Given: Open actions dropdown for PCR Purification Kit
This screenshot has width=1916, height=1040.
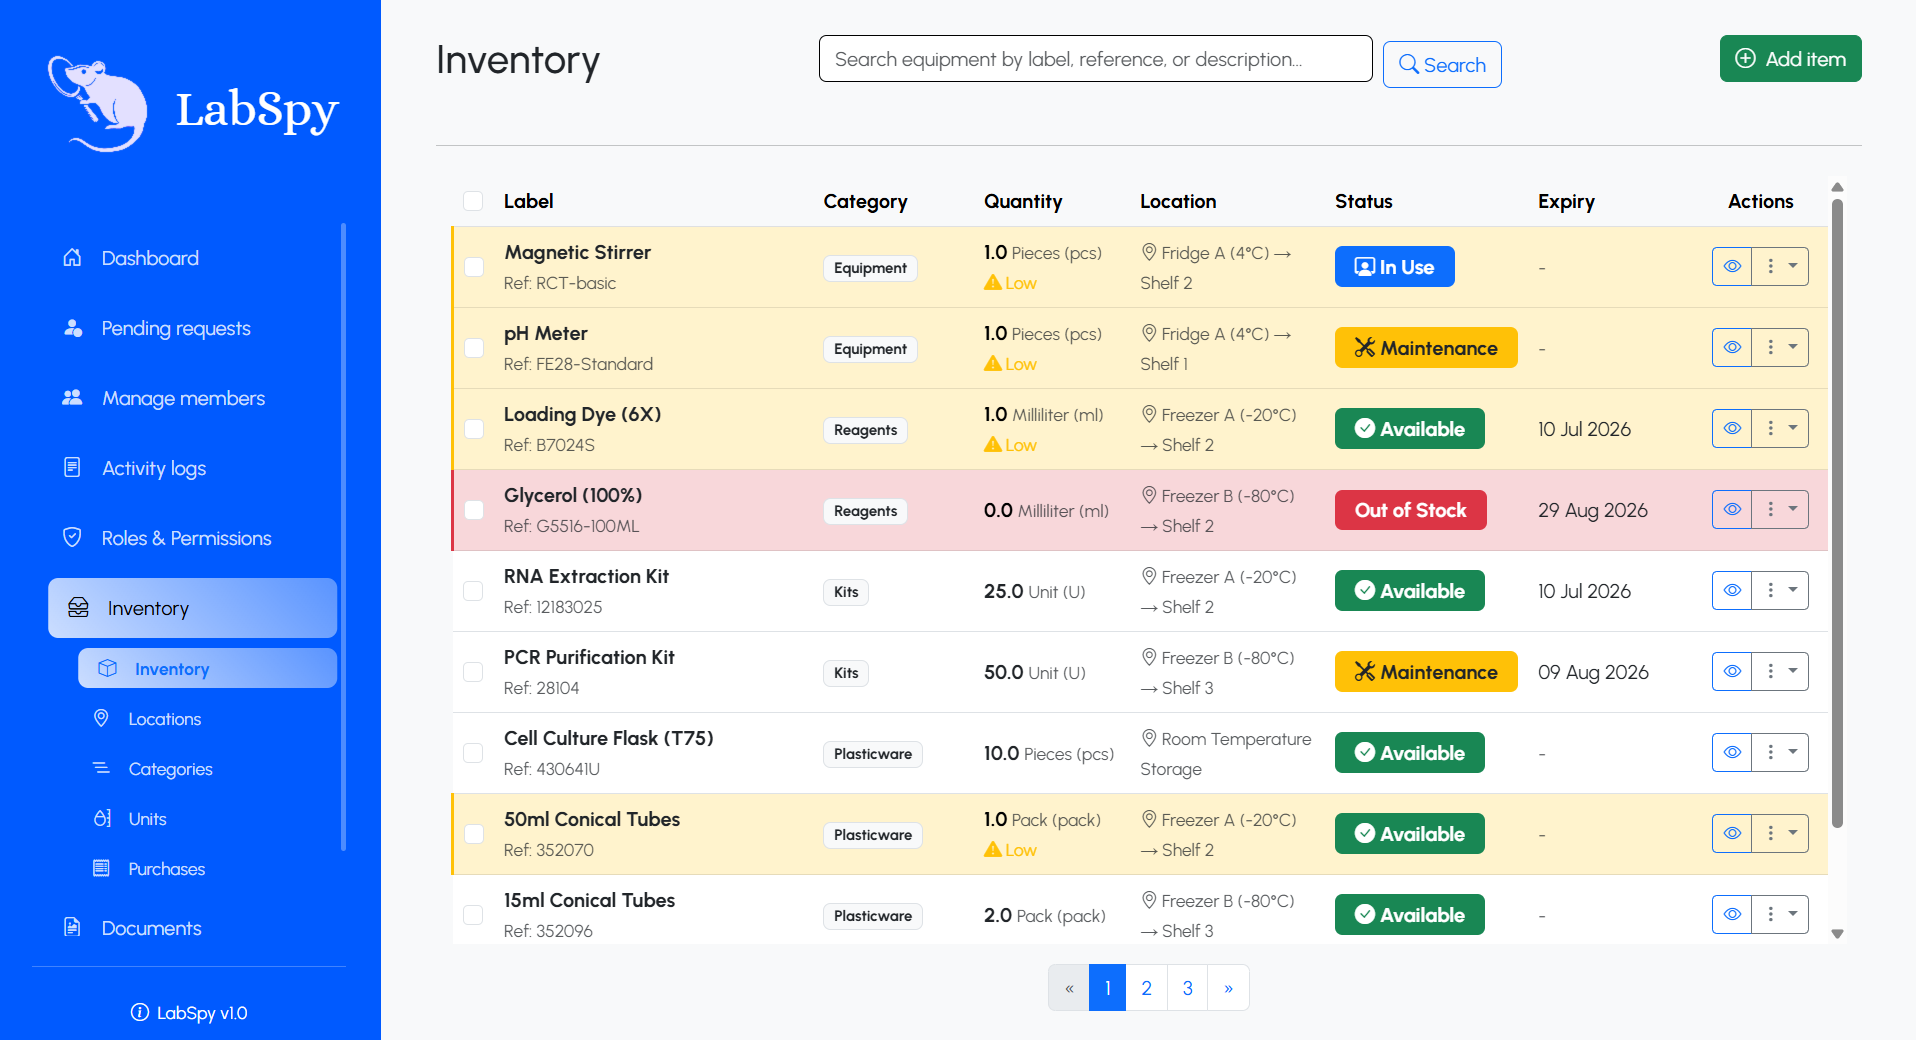Looking at the screenshot, I should (1780, 671).
